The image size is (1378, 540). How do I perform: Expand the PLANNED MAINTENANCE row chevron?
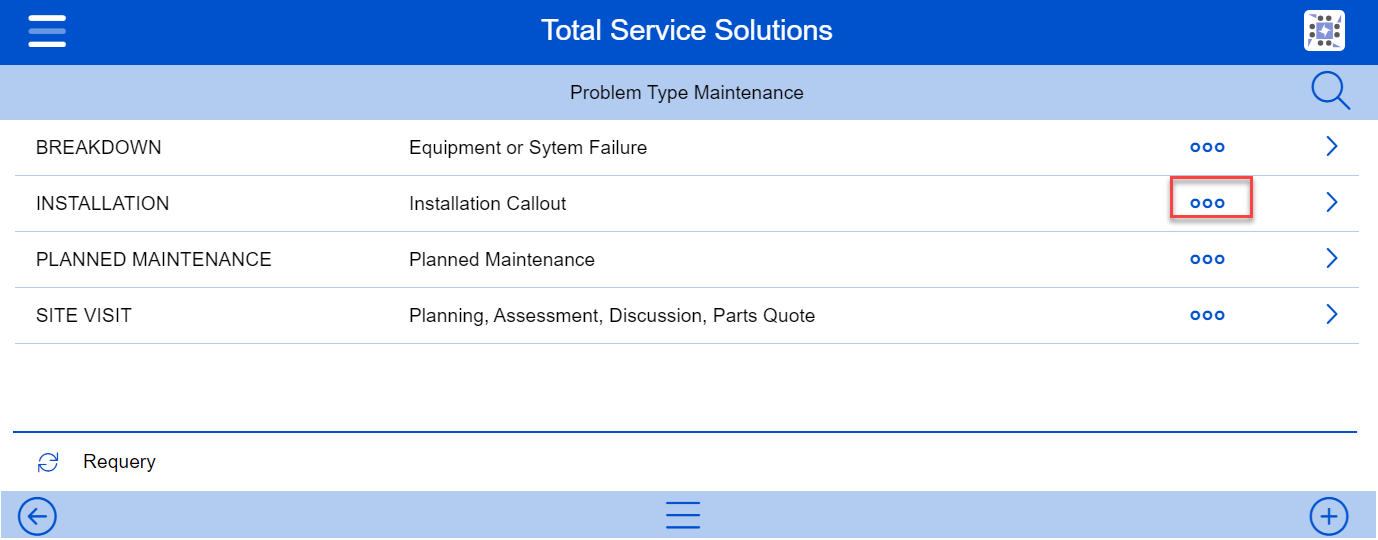click(x=1331, y=259)
